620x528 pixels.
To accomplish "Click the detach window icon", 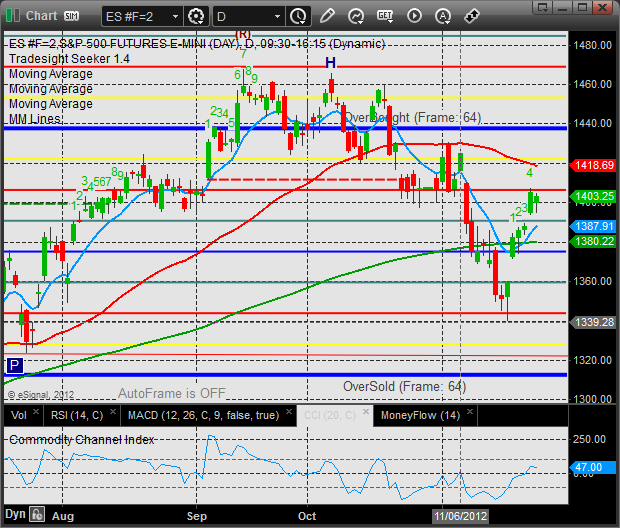I will [x=542, y=7].
